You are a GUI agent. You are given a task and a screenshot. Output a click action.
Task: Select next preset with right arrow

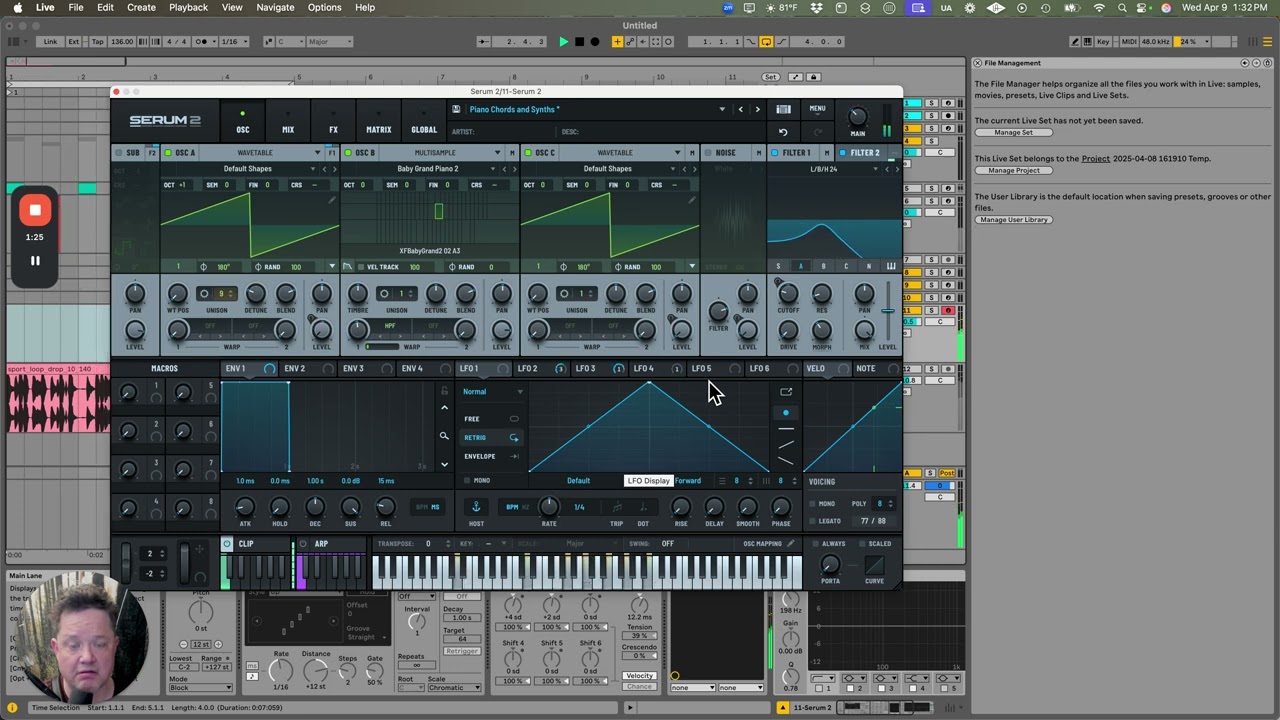757,109
